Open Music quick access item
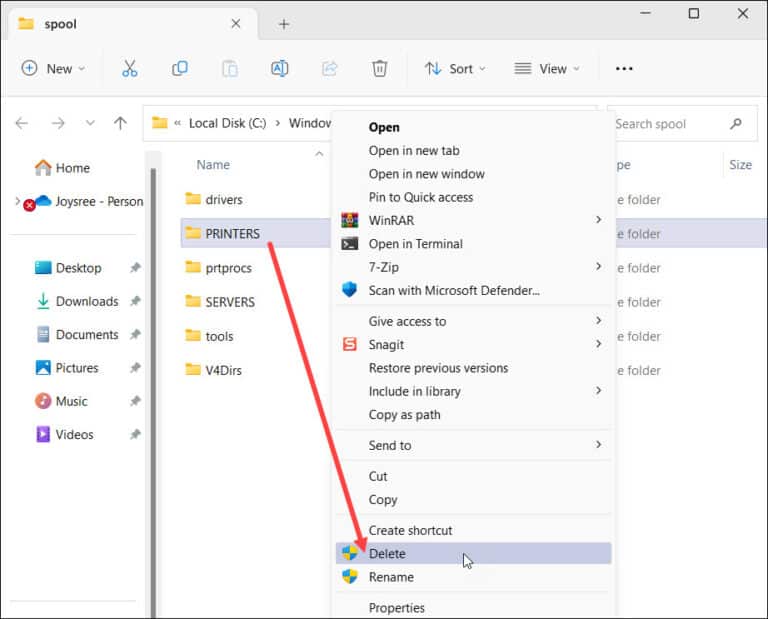768x619 pixels. point(62,401)
